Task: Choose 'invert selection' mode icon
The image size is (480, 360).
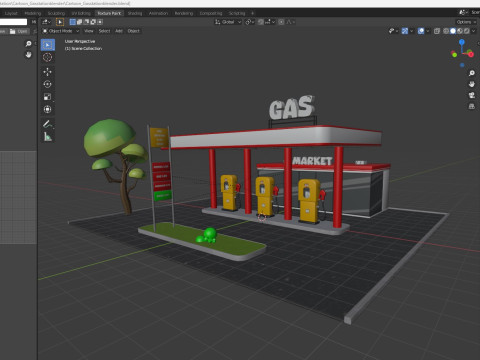Action: pyautogui.click(x=93, y=22)
